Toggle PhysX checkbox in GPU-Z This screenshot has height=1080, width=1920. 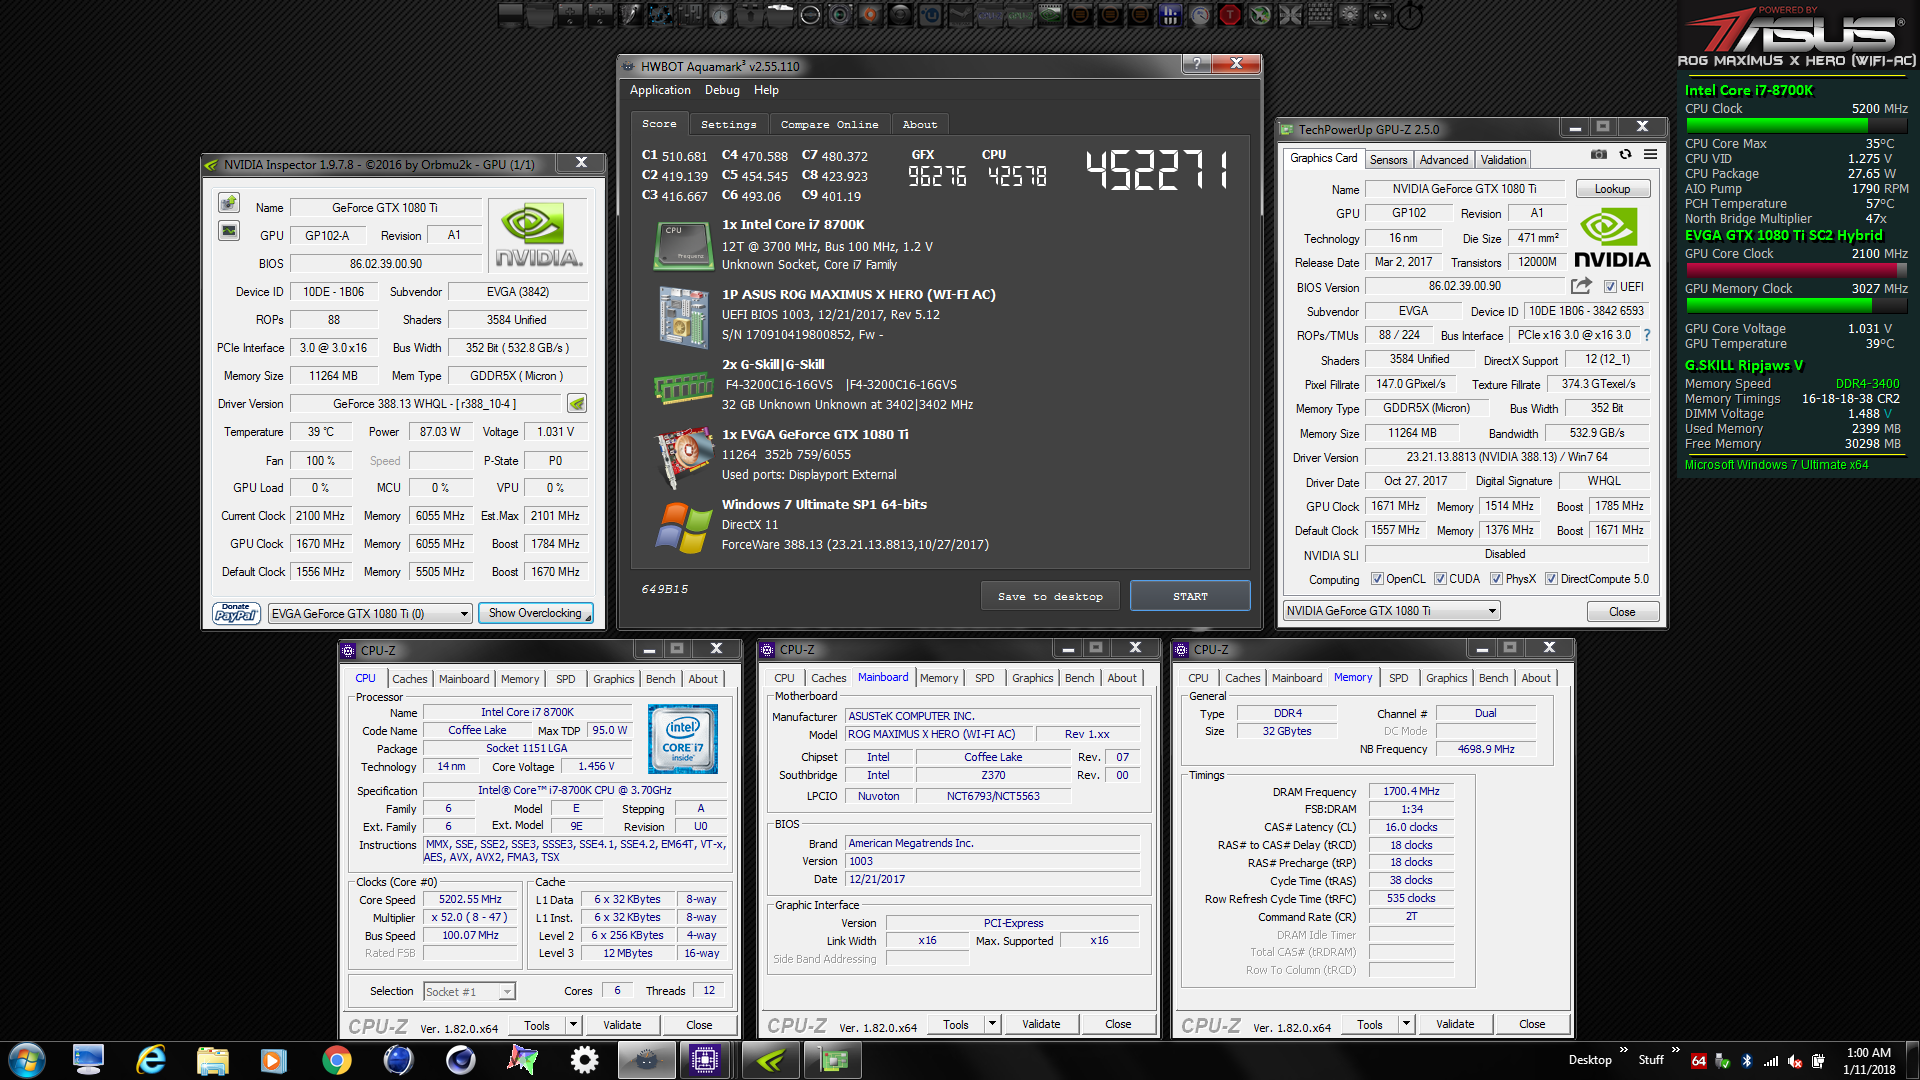click(x=1496, y=579)
